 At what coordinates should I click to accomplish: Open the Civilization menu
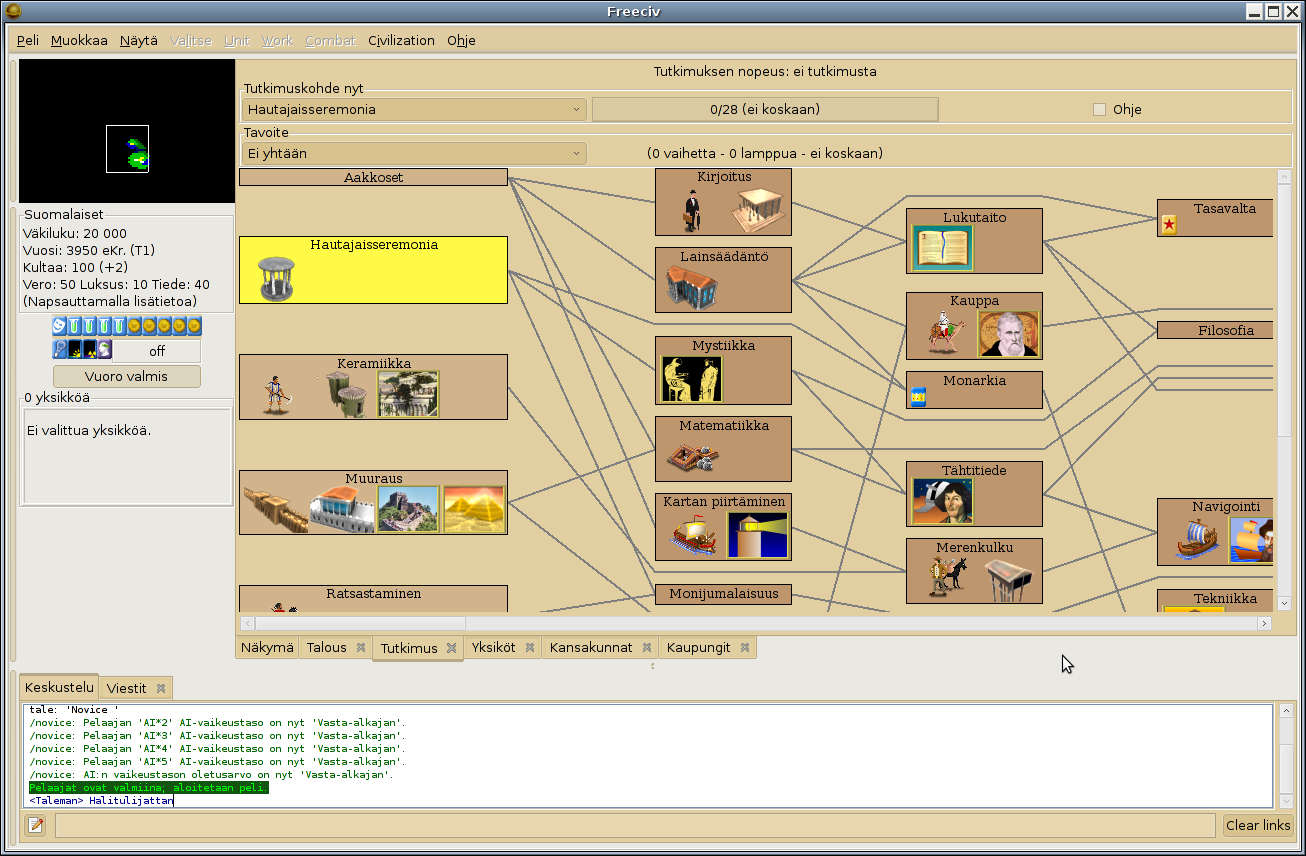click(x=401, y=40)
